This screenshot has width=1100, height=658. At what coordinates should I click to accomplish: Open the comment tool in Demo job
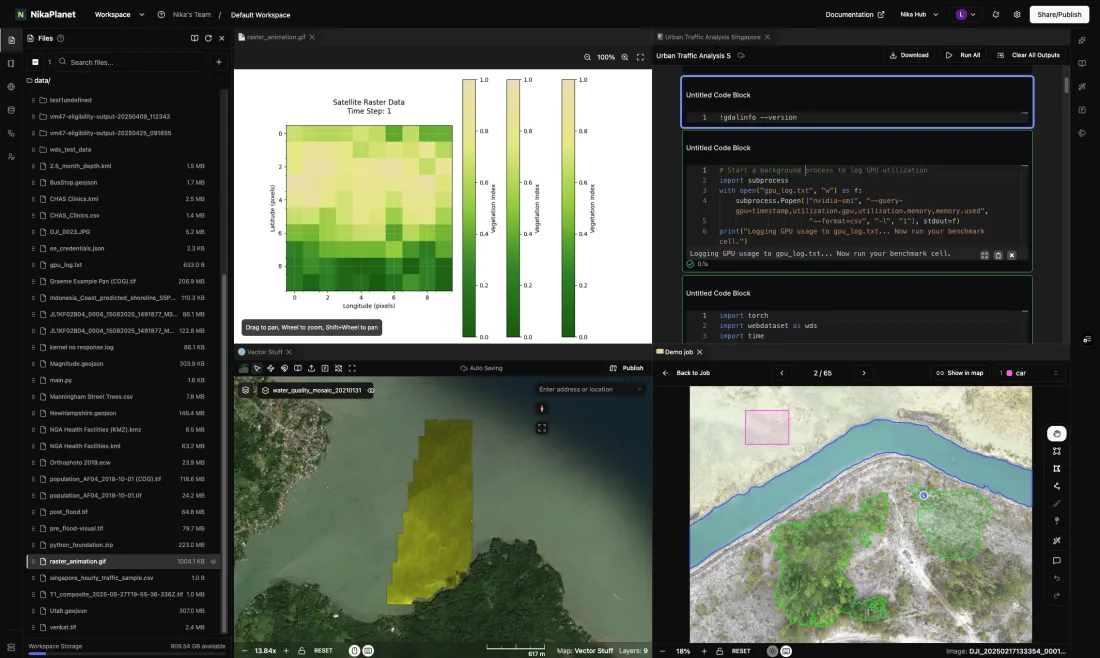[1057, 560]
